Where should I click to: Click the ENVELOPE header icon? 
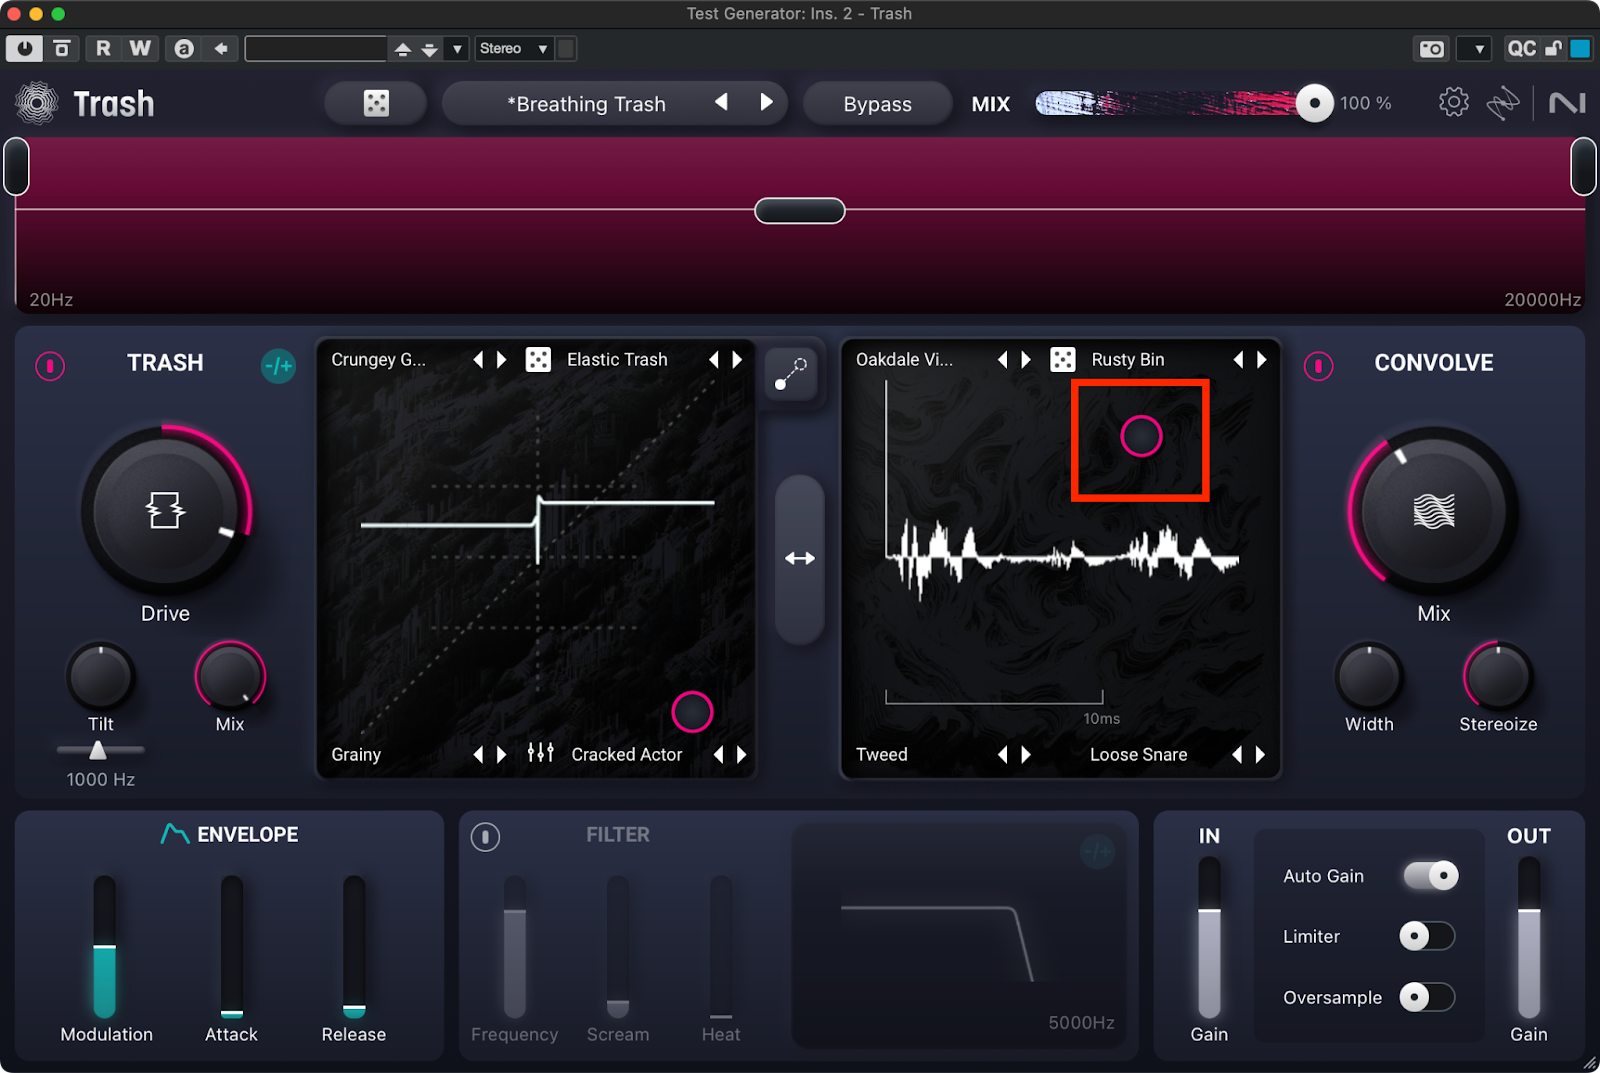(174, 834)
